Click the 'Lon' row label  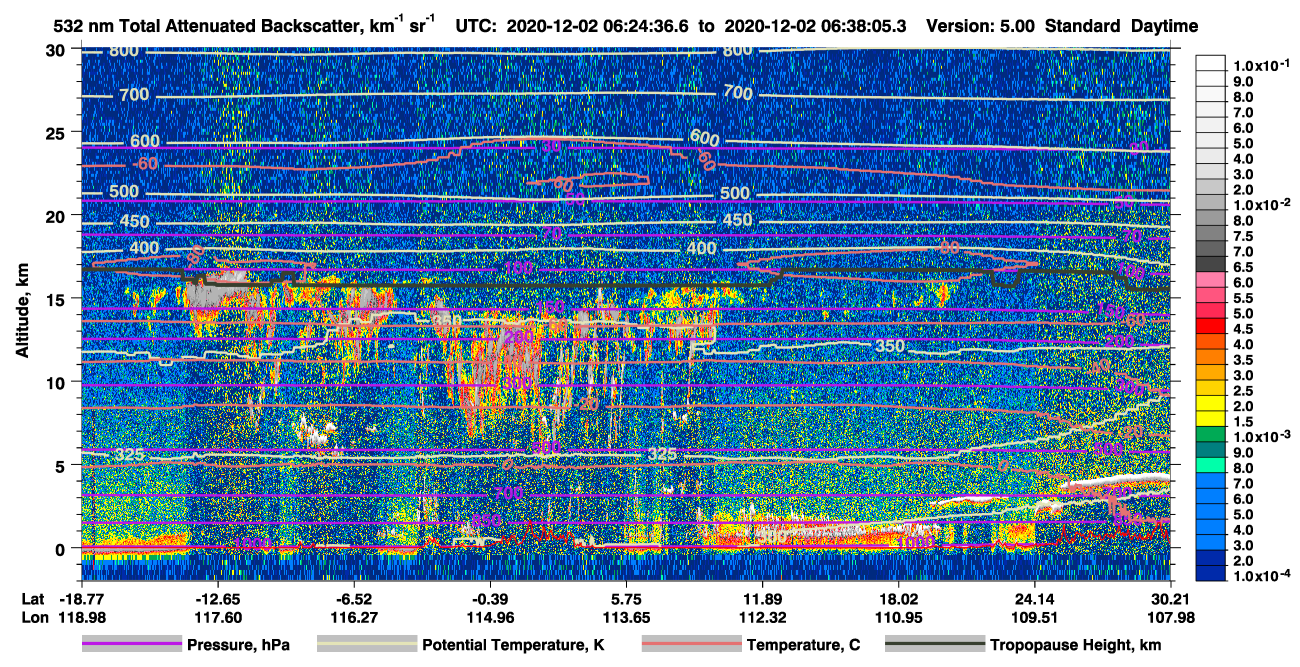pos(33,617)
